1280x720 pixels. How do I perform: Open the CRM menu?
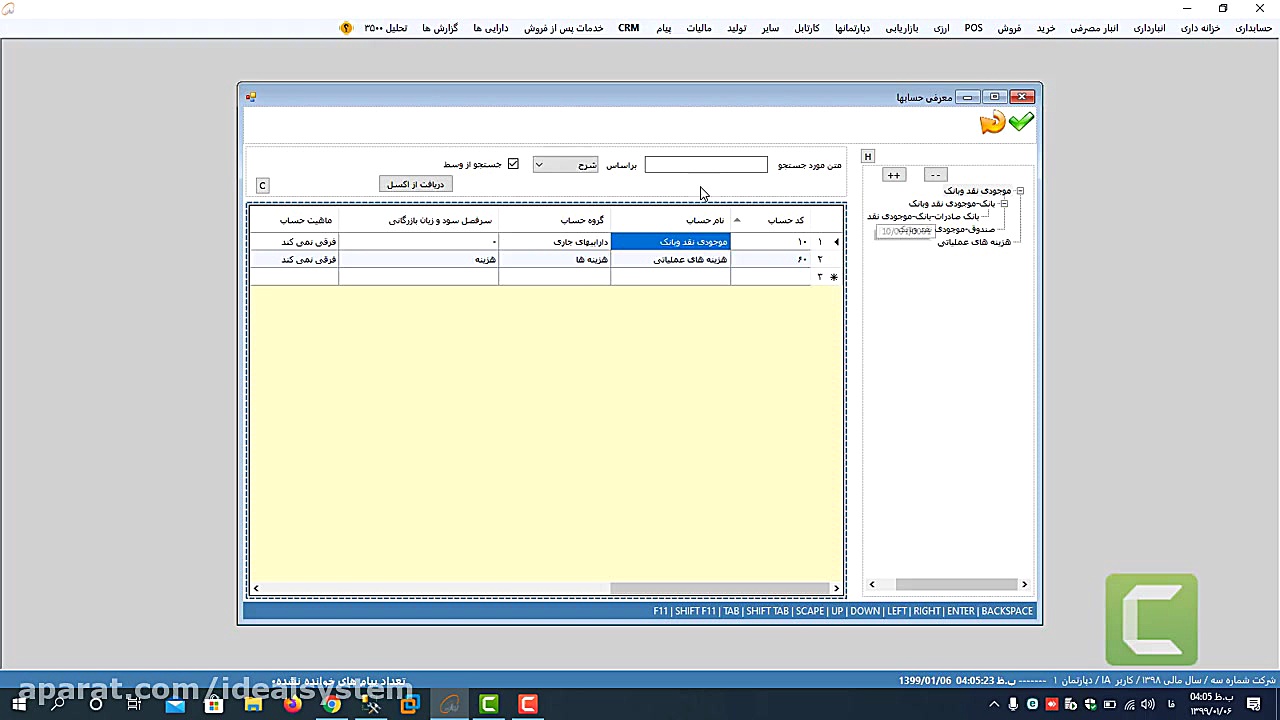[628, 28]
